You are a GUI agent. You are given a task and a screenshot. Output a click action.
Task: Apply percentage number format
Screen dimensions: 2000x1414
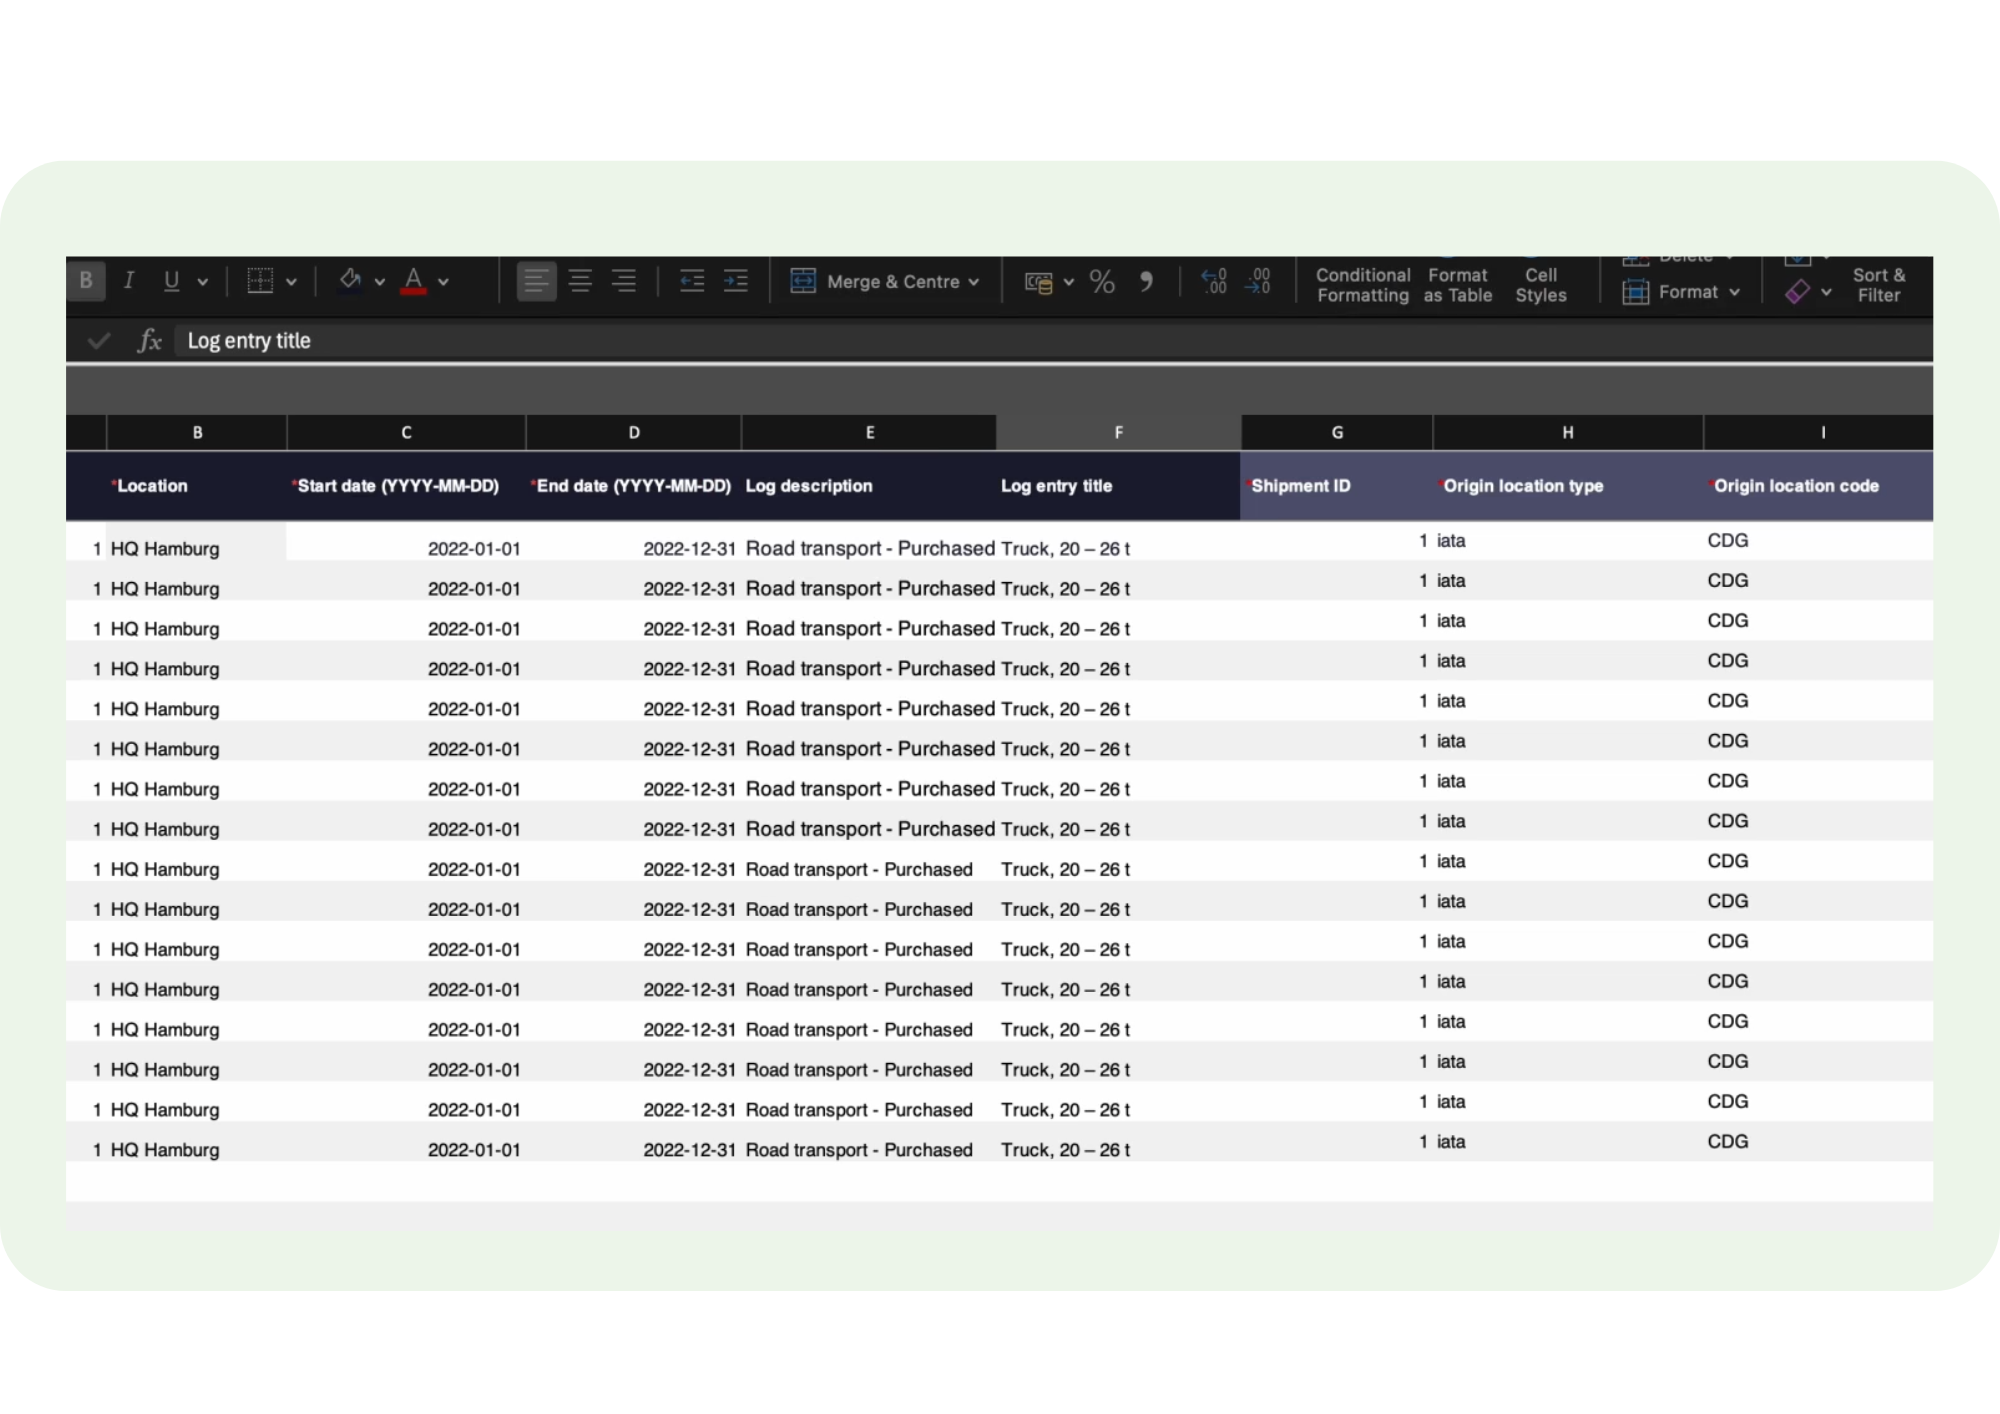tap(1103, 281)
